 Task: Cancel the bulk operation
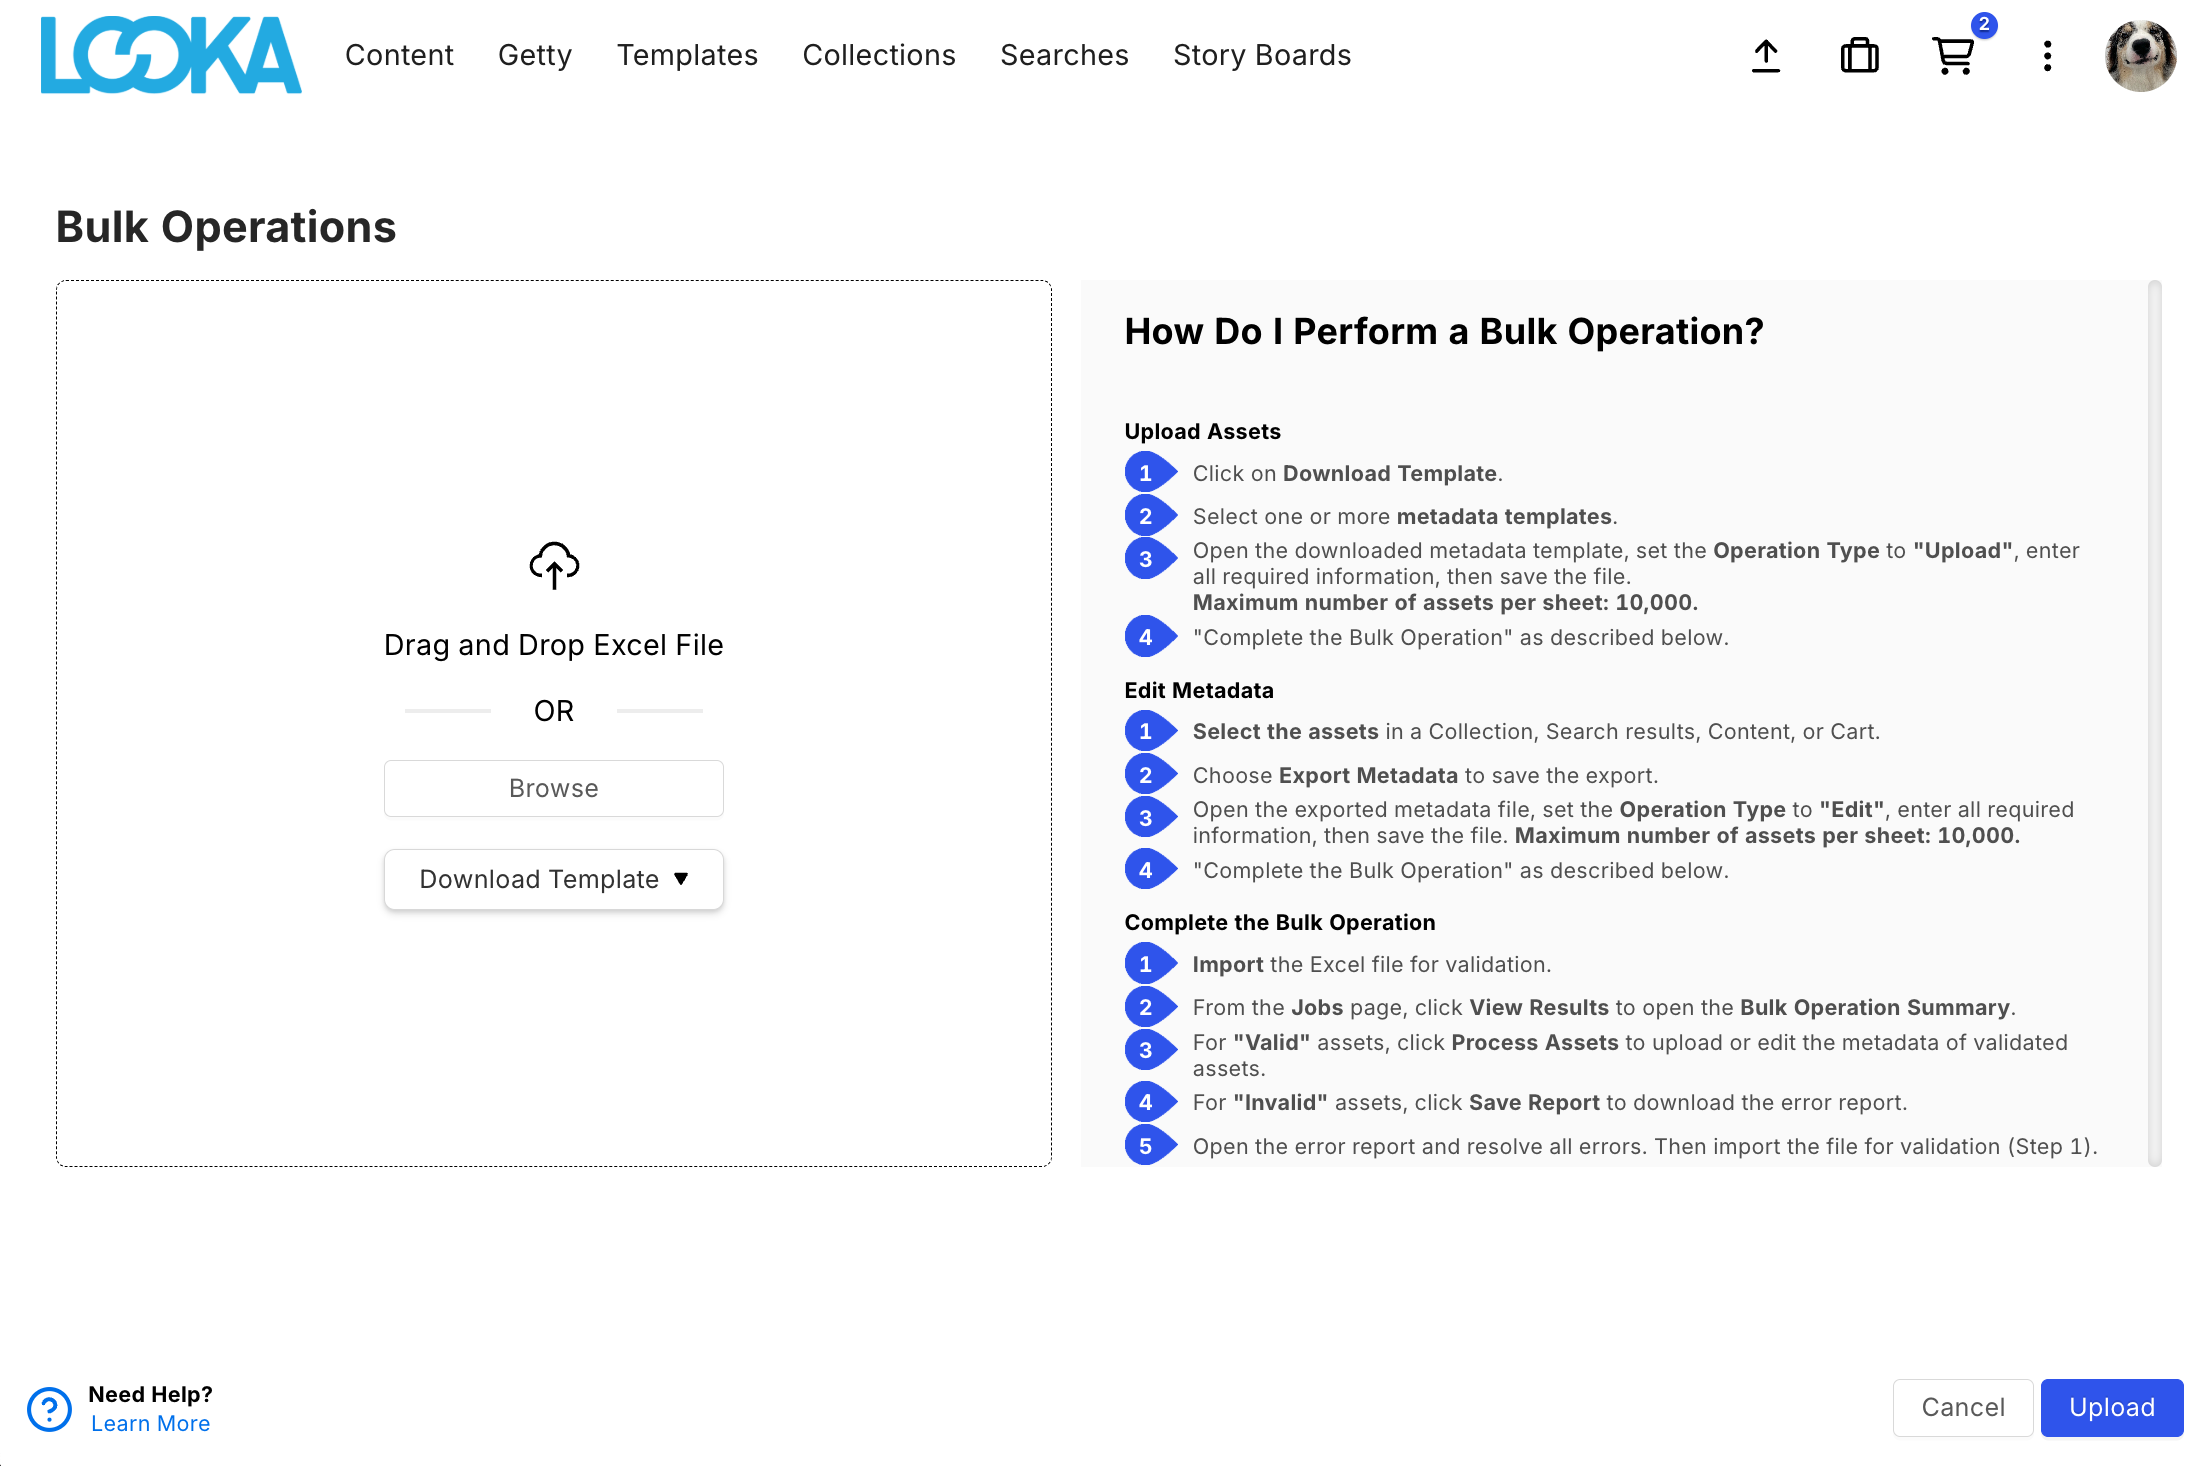(x=1962, y=1407)
